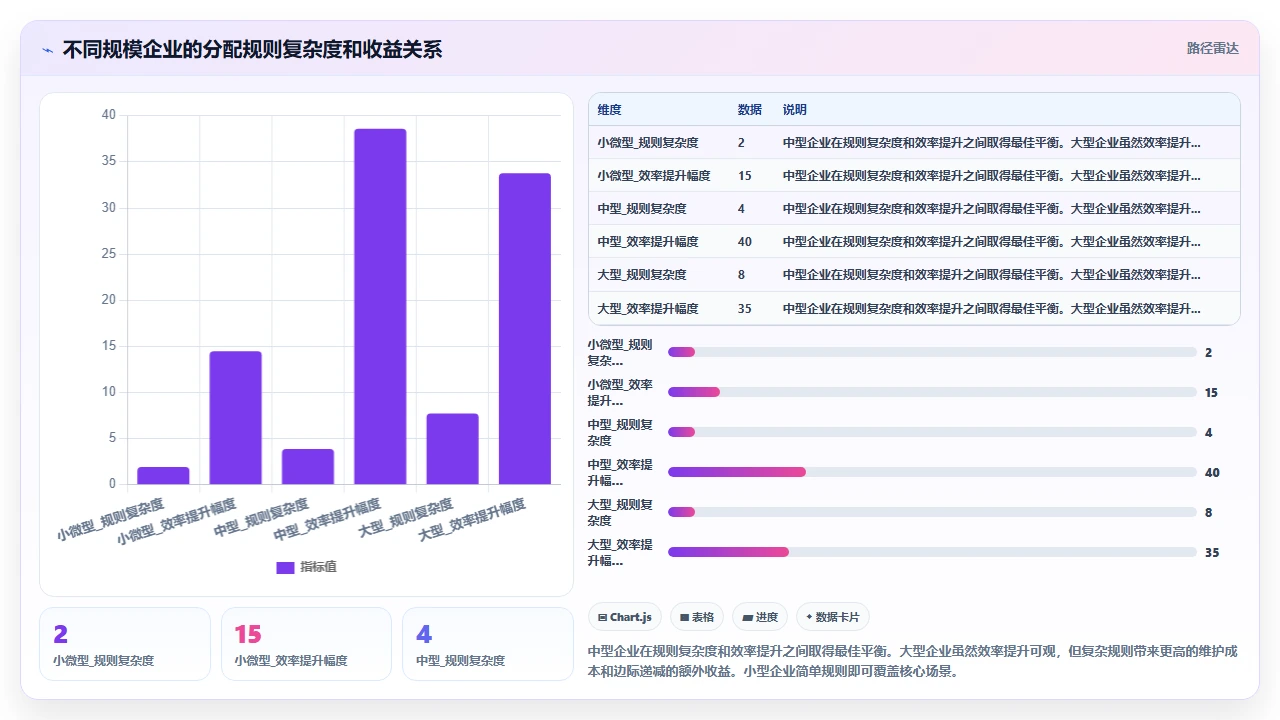Image resolution: width=1280 pixels, height=720 pixels.
Task: Click the 表格 tag chip
Action: [x=697, y=617]
